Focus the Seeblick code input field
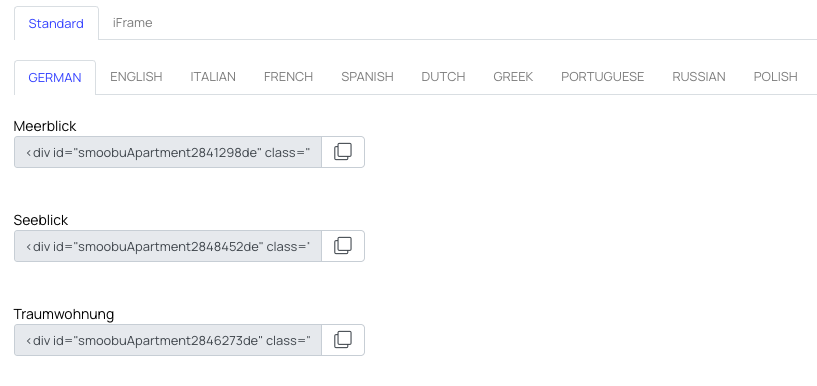Image resolution: width=817 pixels, height=386 pixels. point(168,246)
